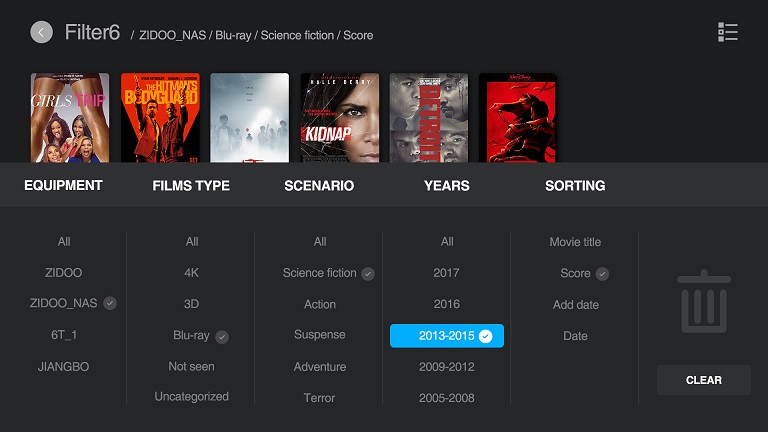Filter by Adventure scenario
The height and width of the screenshot is (432, 768).
click(x=320, y=367)
